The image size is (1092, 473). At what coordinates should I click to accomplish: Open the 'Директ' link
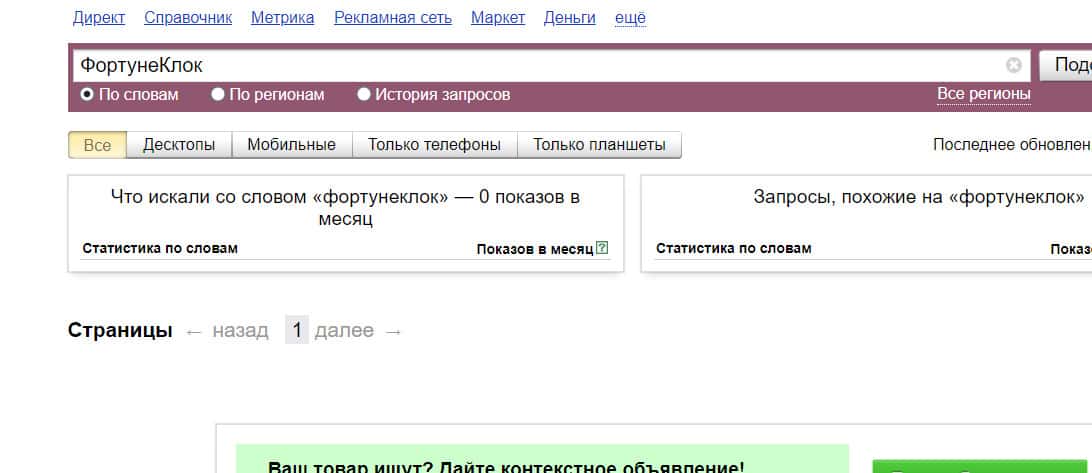[x=99, y=18]
